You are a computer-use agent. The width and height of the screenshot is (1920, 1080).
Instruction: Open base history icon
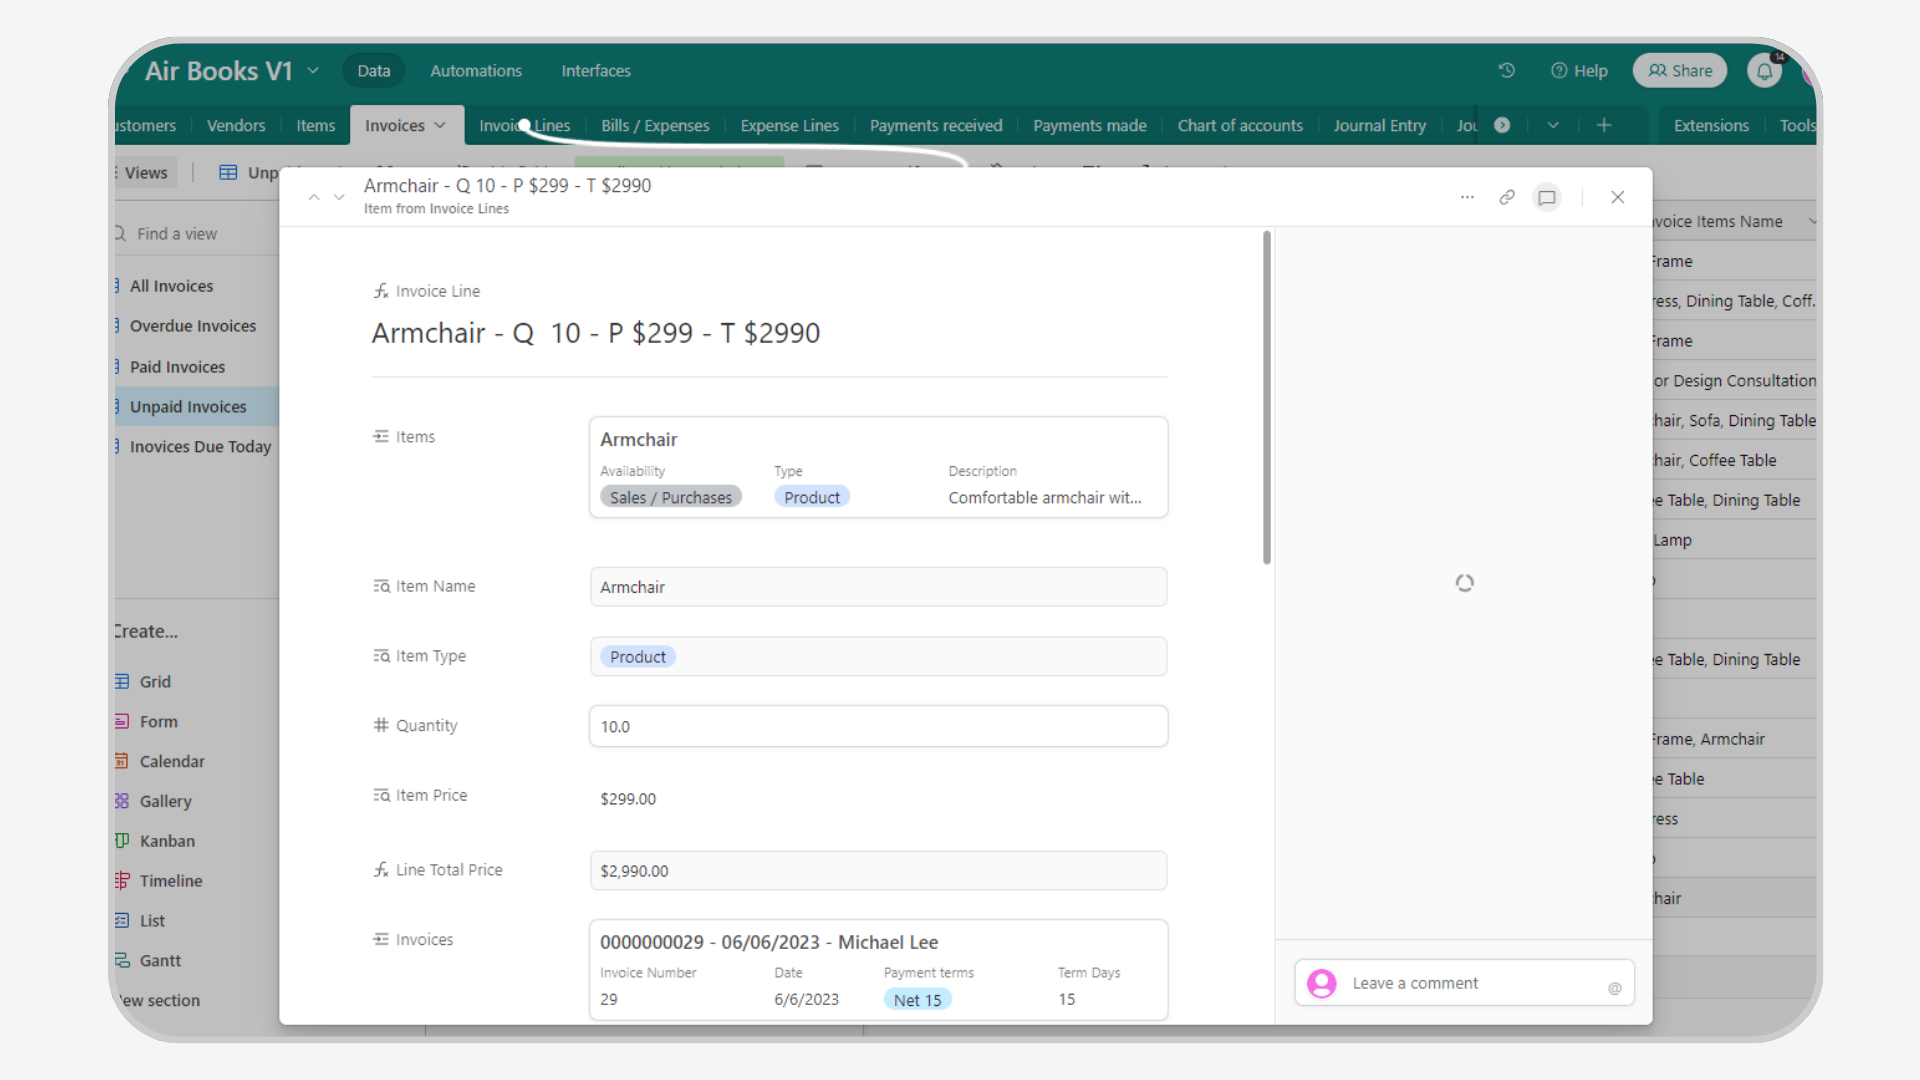click(x=1506, y=70)
